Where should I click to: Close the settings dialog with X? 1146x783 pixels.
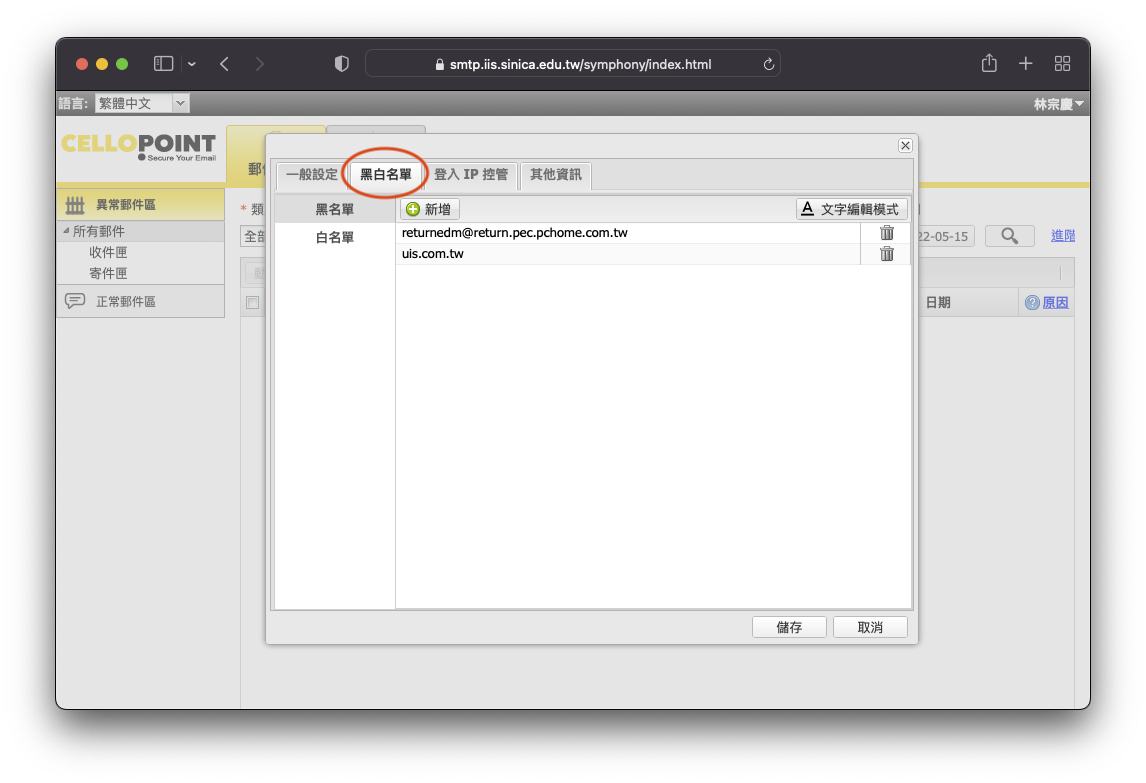pos(905,145)
